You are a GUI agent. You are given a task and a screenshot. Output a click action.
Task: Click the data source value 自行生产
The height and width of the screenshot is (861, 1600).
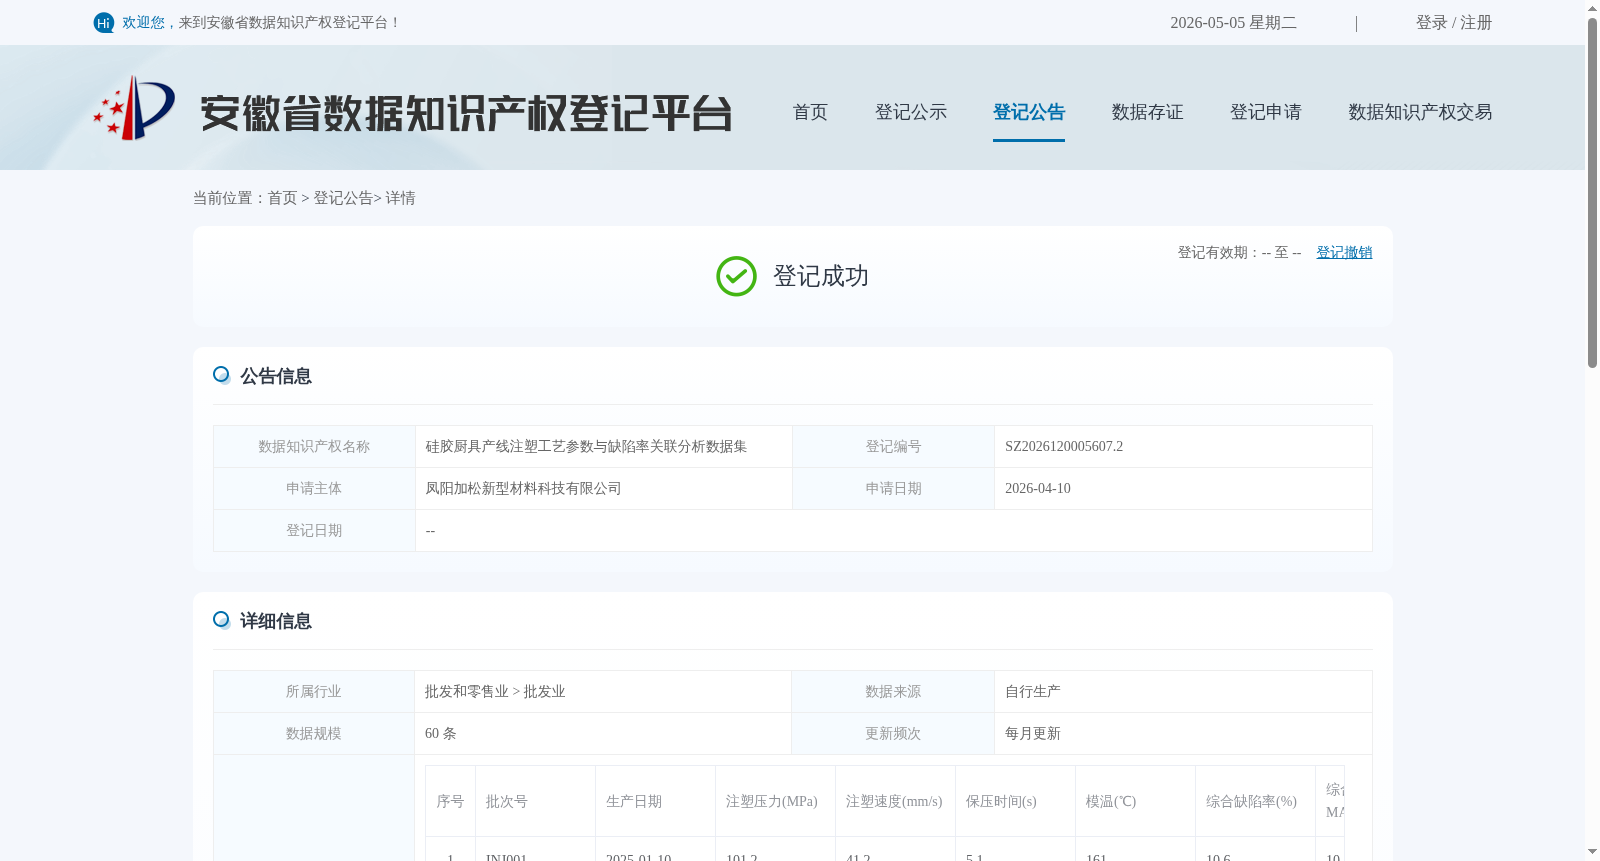[1033, 692]
